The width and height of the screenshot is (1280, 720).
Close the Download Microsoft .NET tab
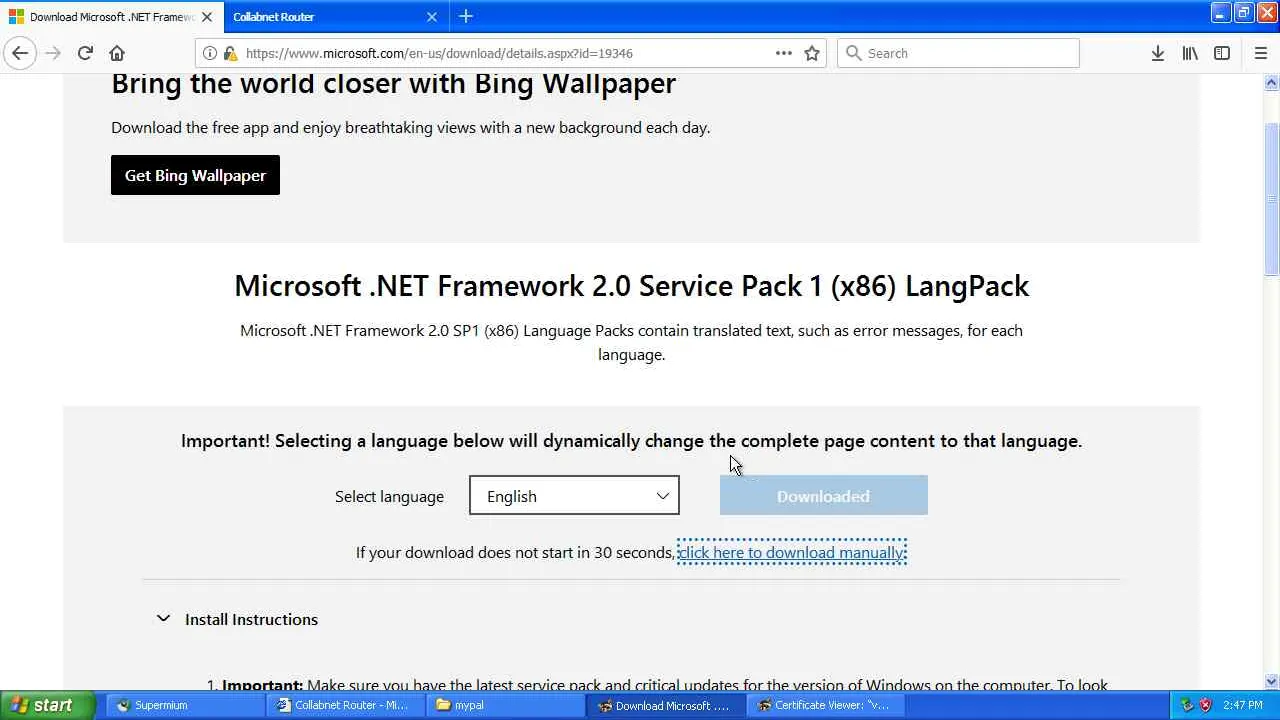[x=208, y=17]
